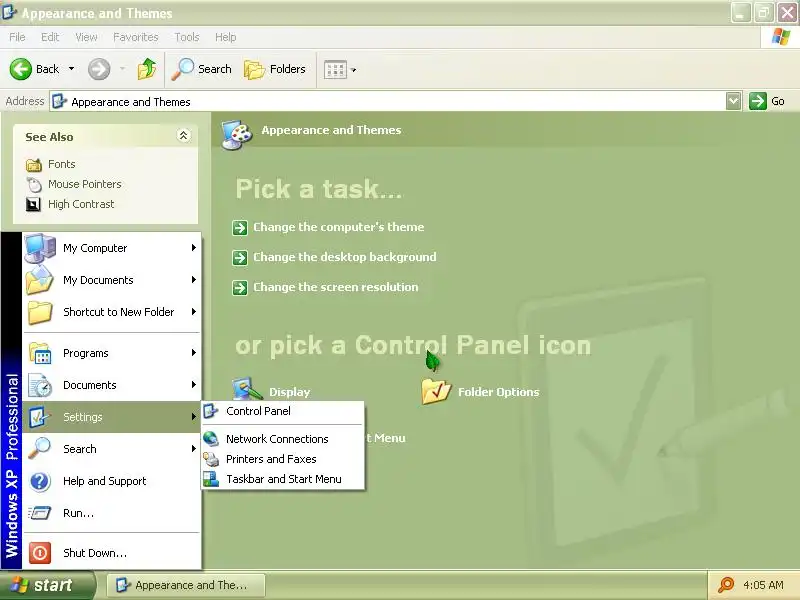The height and width of the screenshot is (600, 800).
Task: Click the Help and Support question mark icon
Action: (40, 481)
